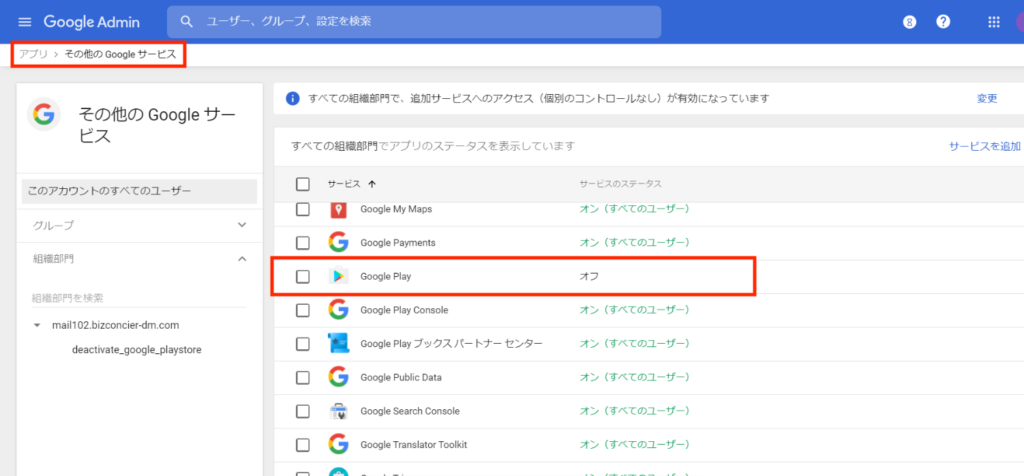1024x476 pixels.
Task: Expand the グループ section
Action: (x=241, y=225)
